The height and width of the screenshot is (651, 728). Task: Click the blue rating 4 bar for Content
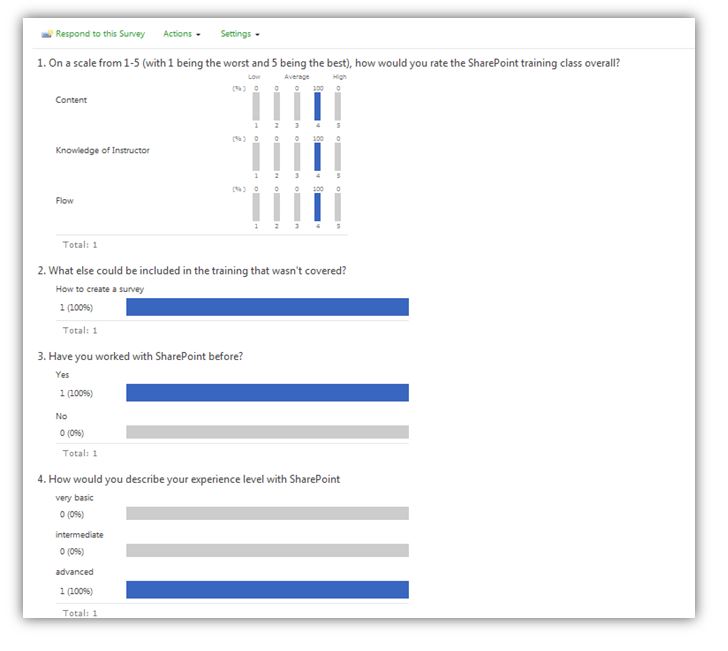click(x=318, y=107)
